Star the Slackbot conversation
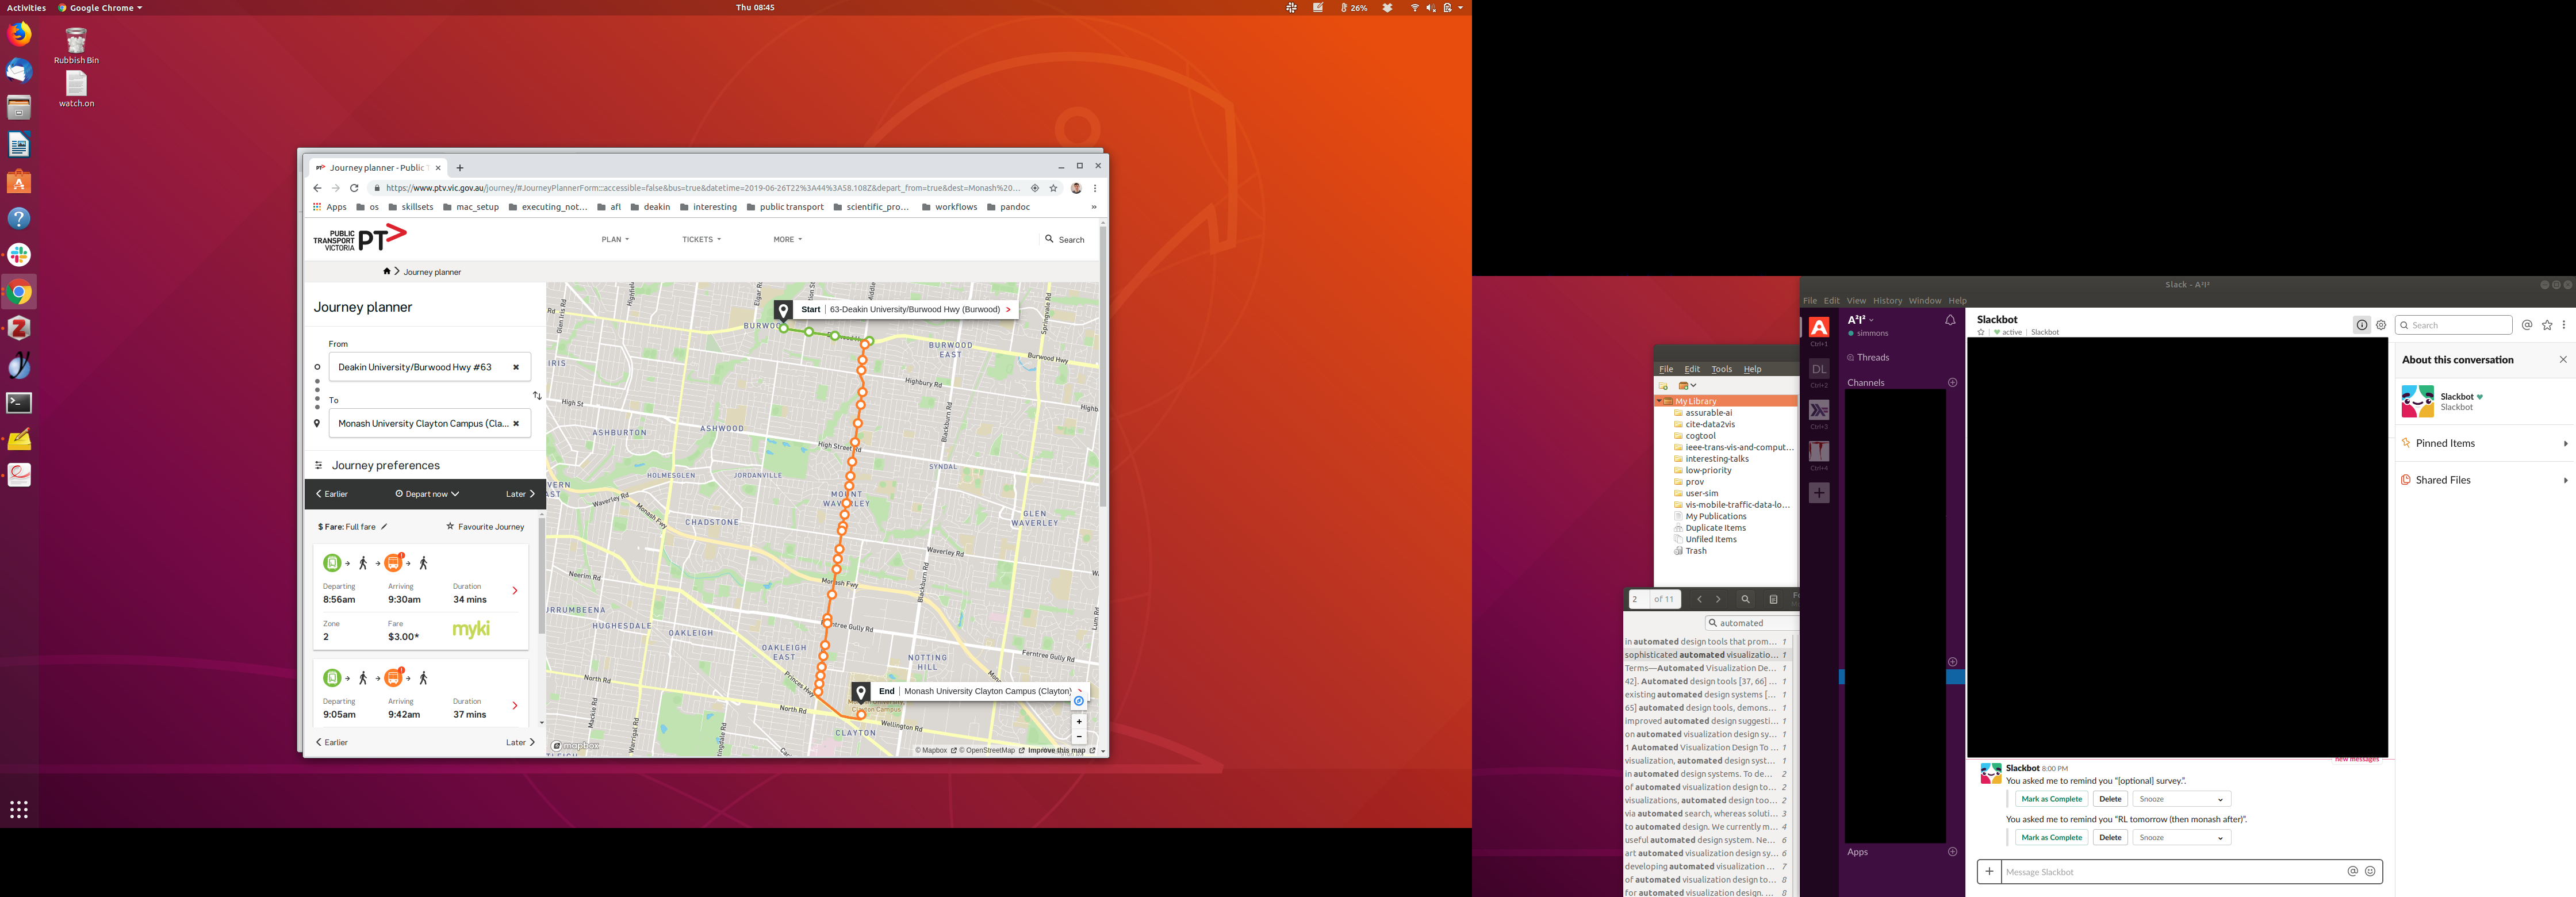Image resolution: width=2576 pixels, height=897 pixels. (1981, 333)
